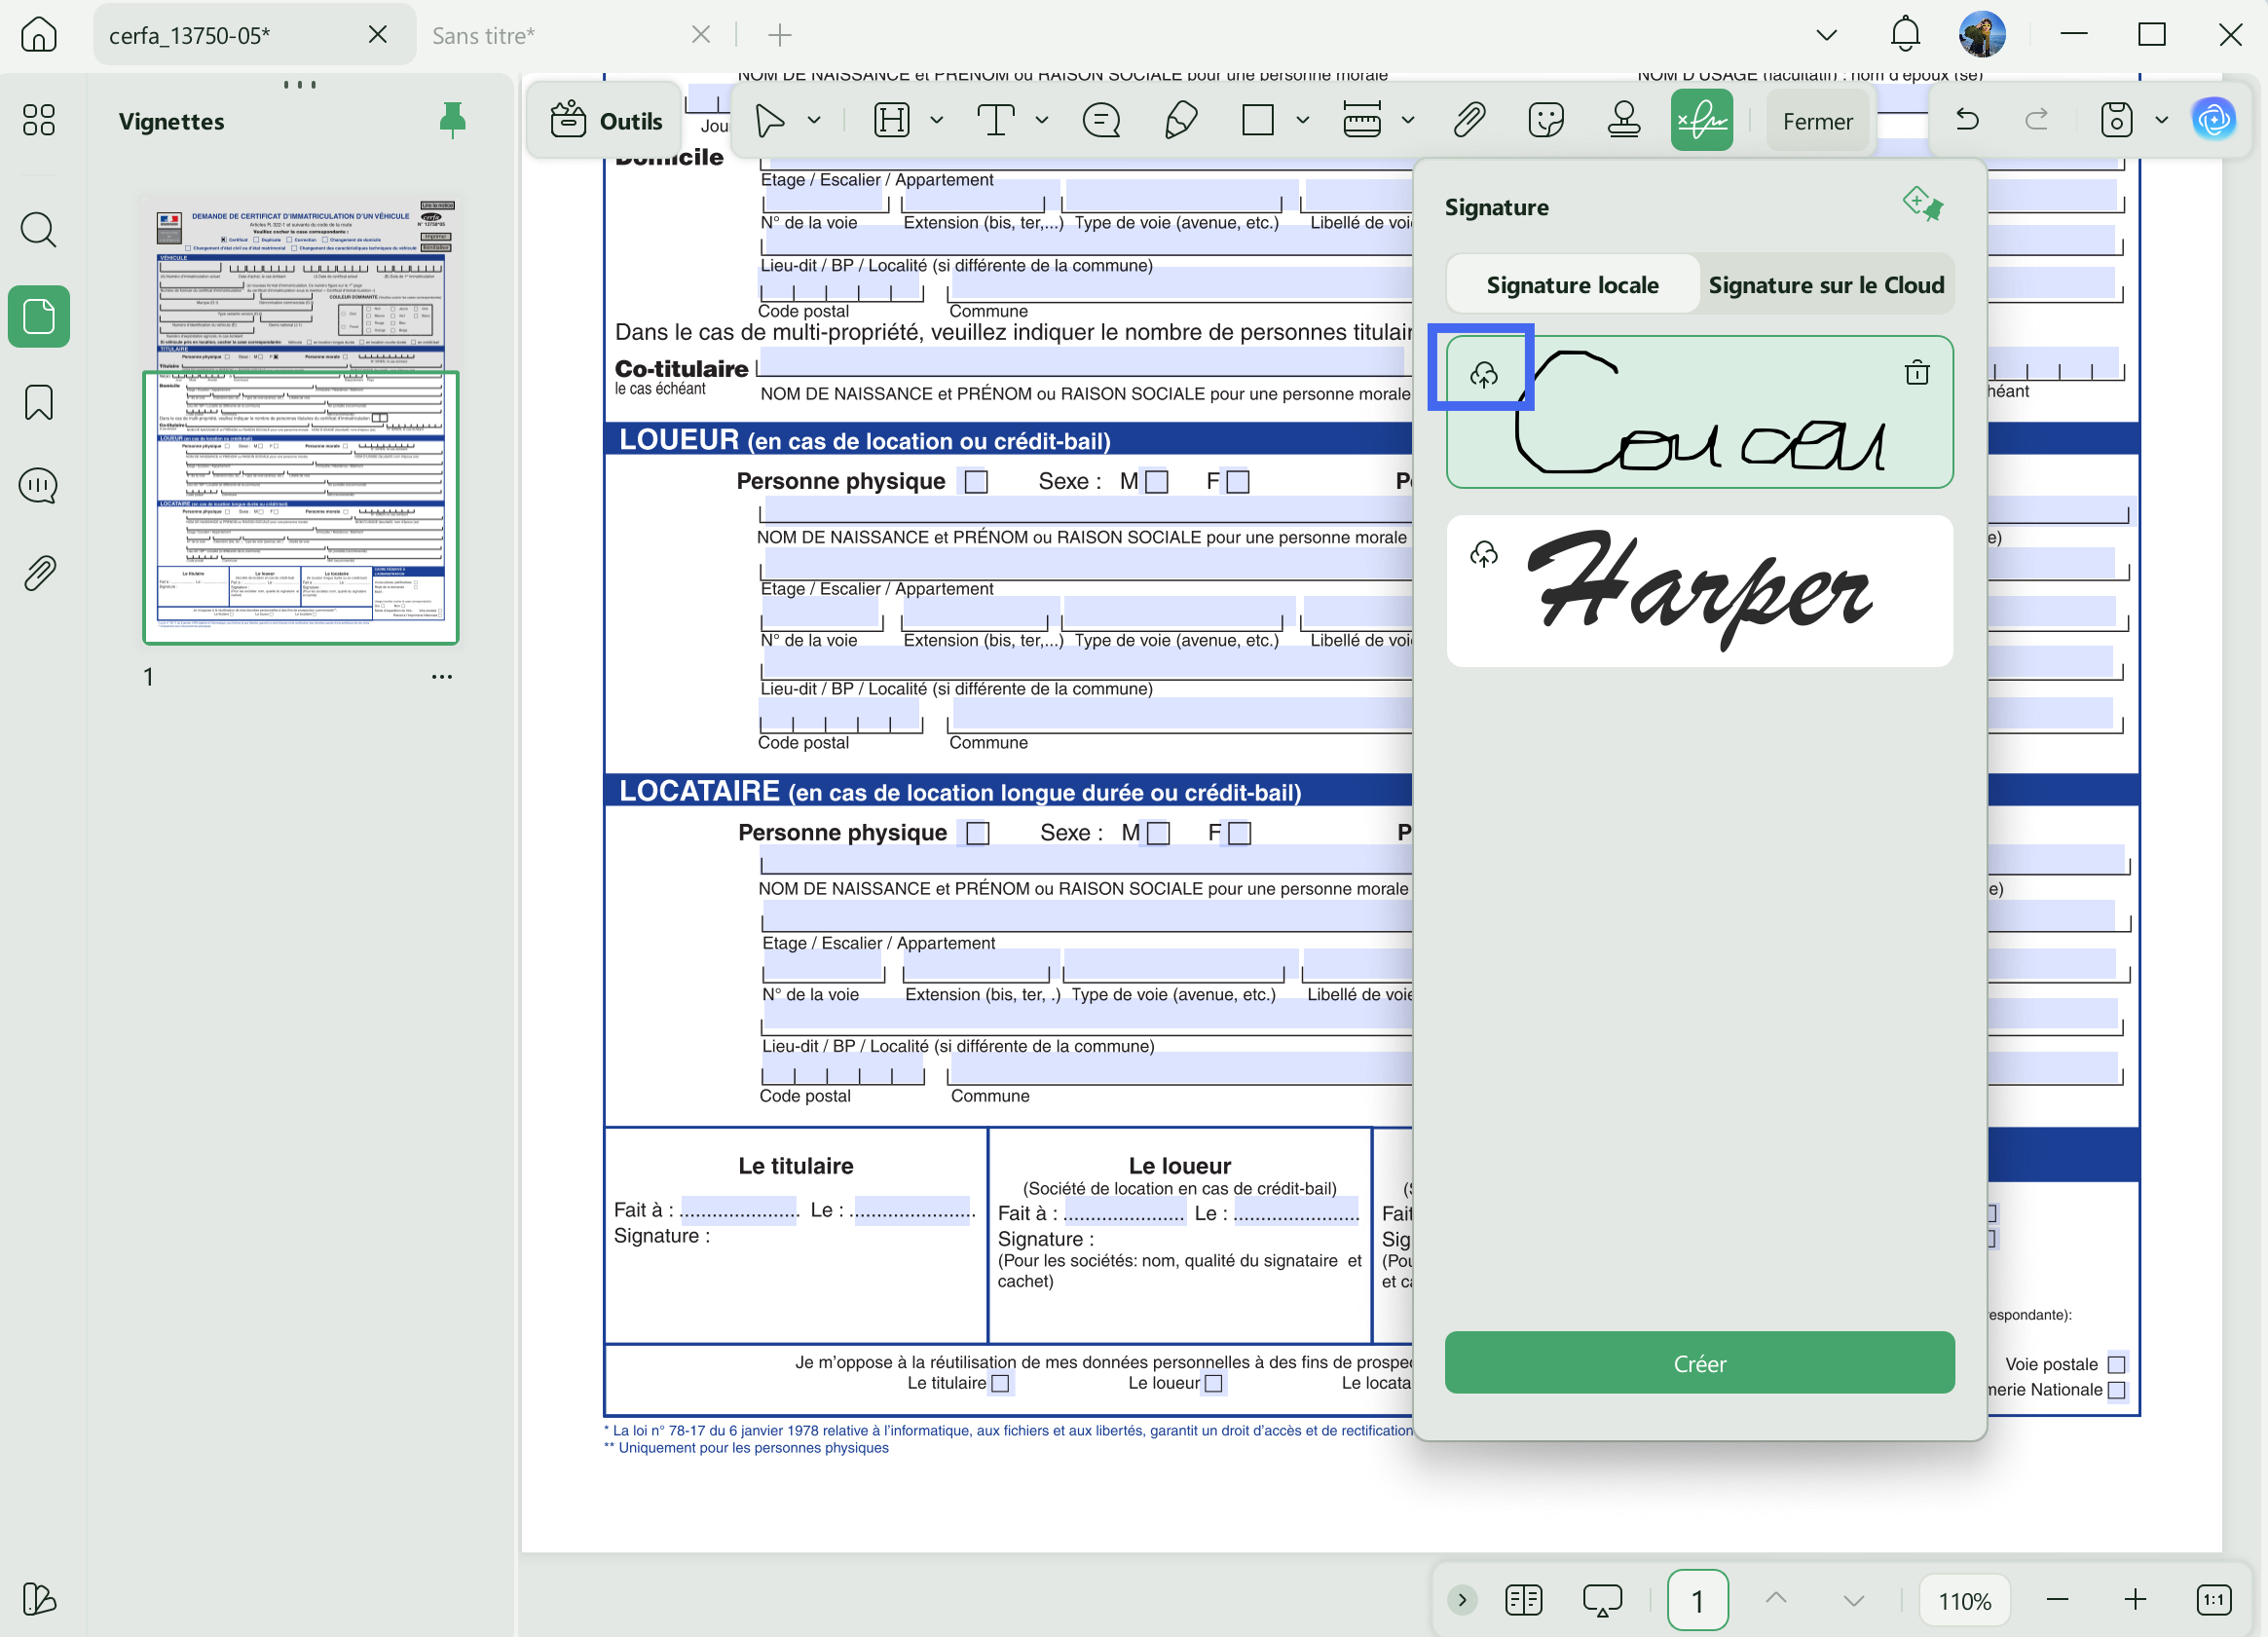Expand the shape rectangle tool dropdown
Screen dimensions: 2268x1637
pyautogui.click(x=1302, y=121)
